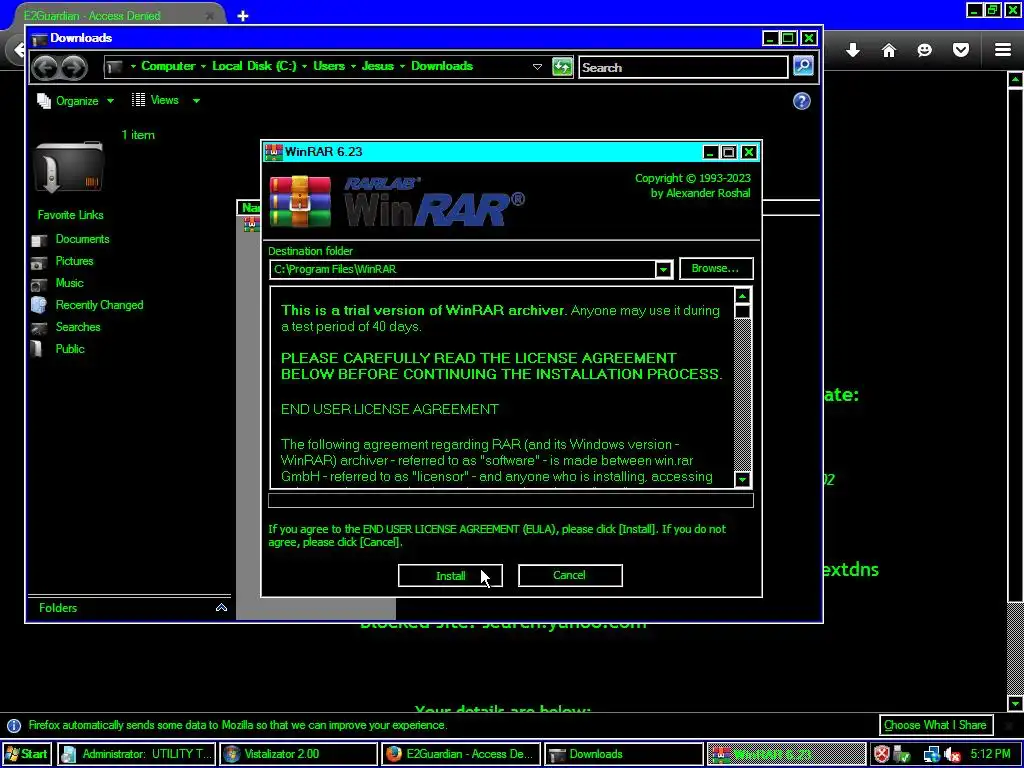Open Music favorite link
The width and height of the screenshot is (1024, 768).
(69, 283)
